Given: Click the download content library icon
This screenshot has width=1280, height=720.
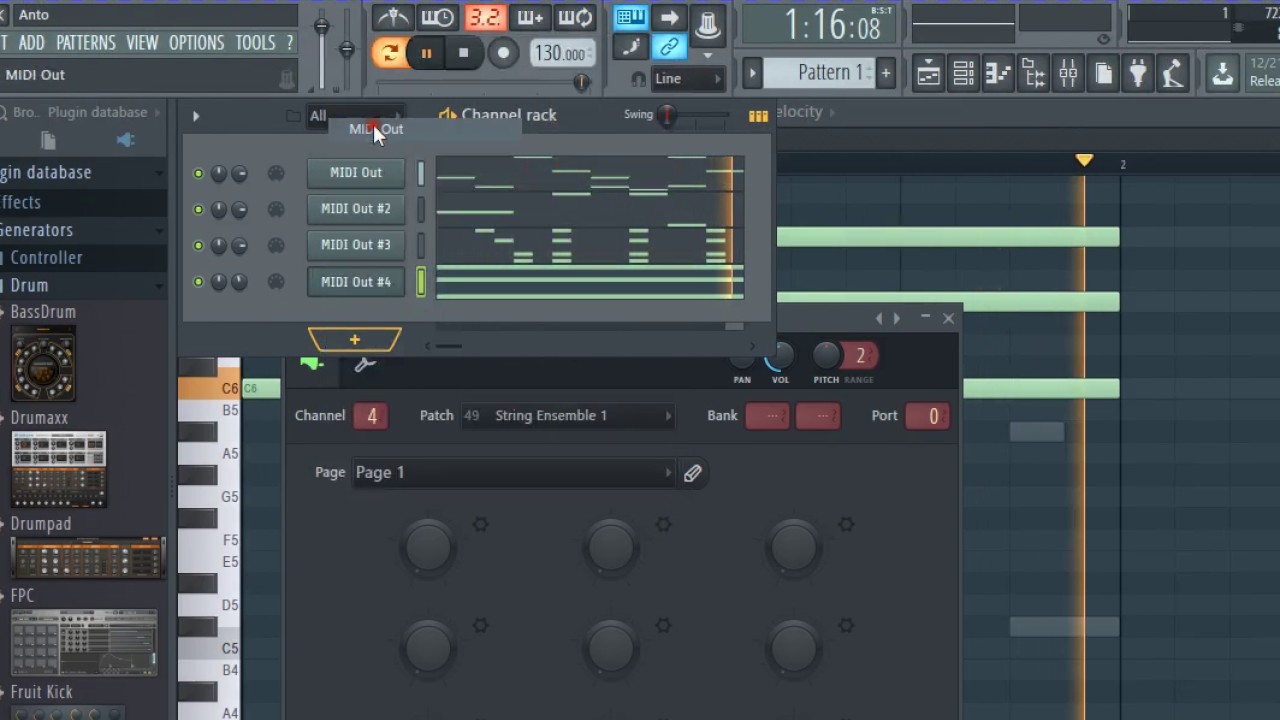Looking at the screenshot, I should pos(1222,73).
